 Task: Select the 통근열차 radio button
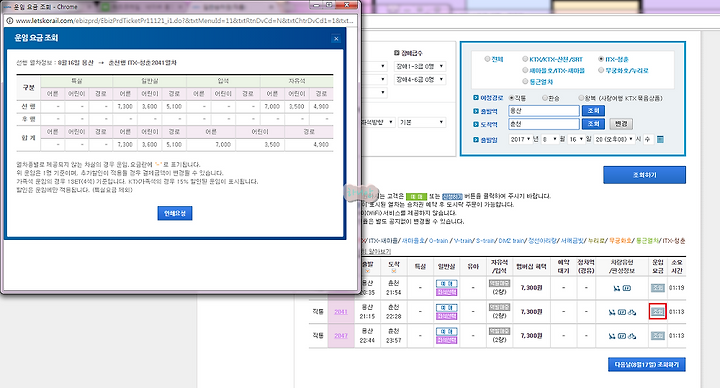click(525, 81)
